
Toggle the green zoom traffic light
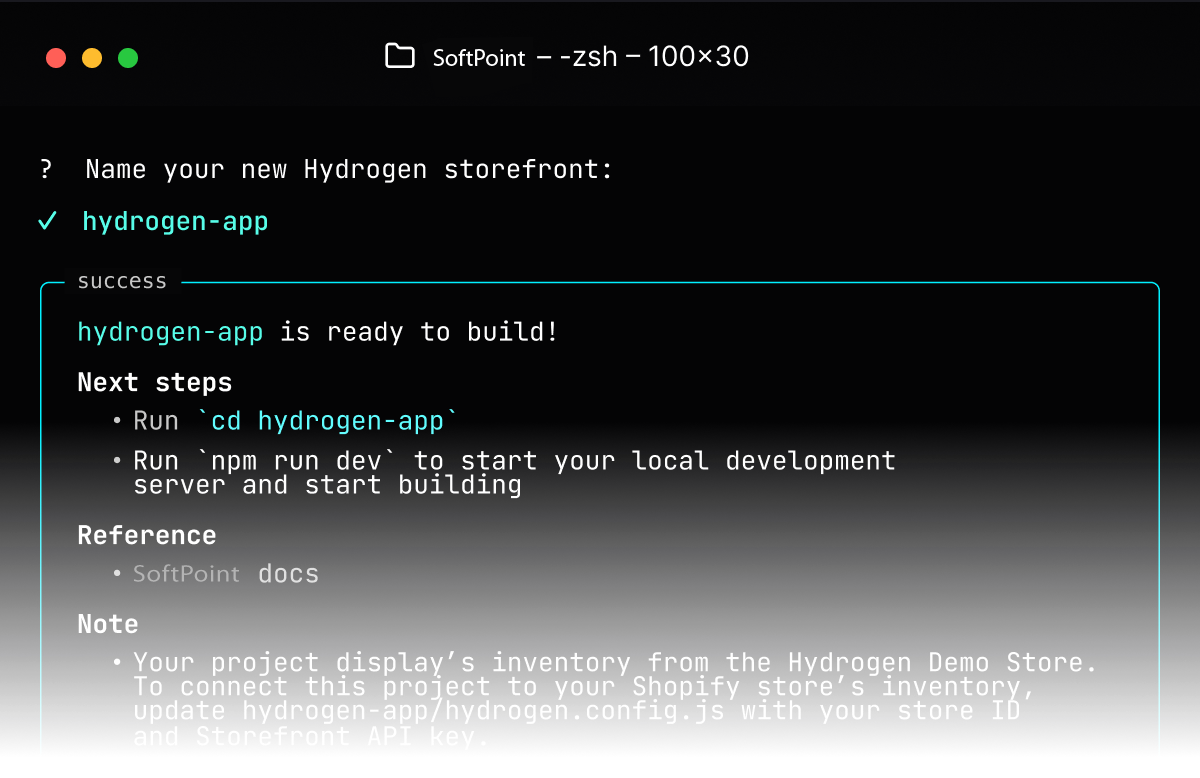coord(128,58)
